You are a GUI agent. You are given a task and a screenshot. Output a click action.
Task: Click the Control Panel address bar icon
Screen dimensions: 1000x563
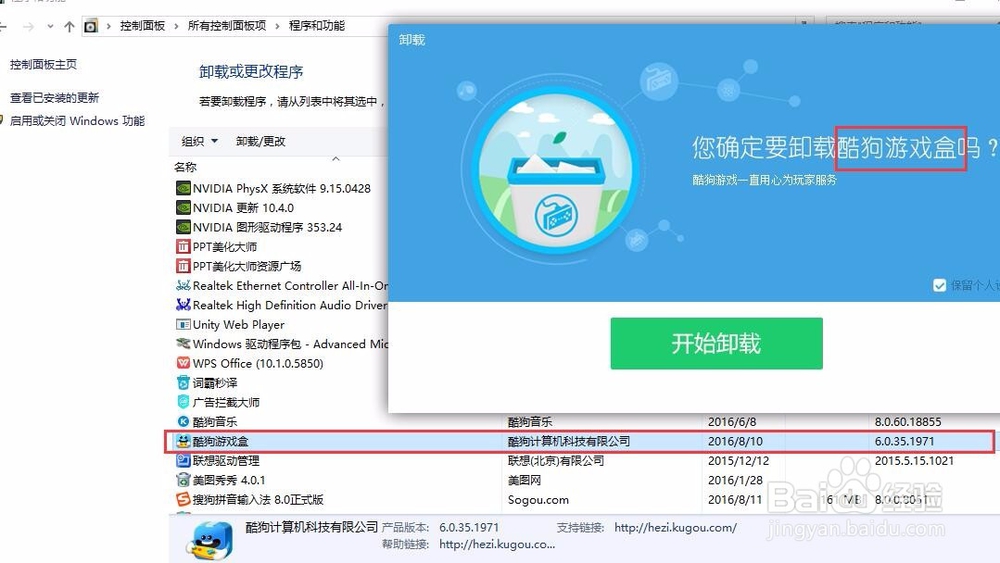click(91, 26)
